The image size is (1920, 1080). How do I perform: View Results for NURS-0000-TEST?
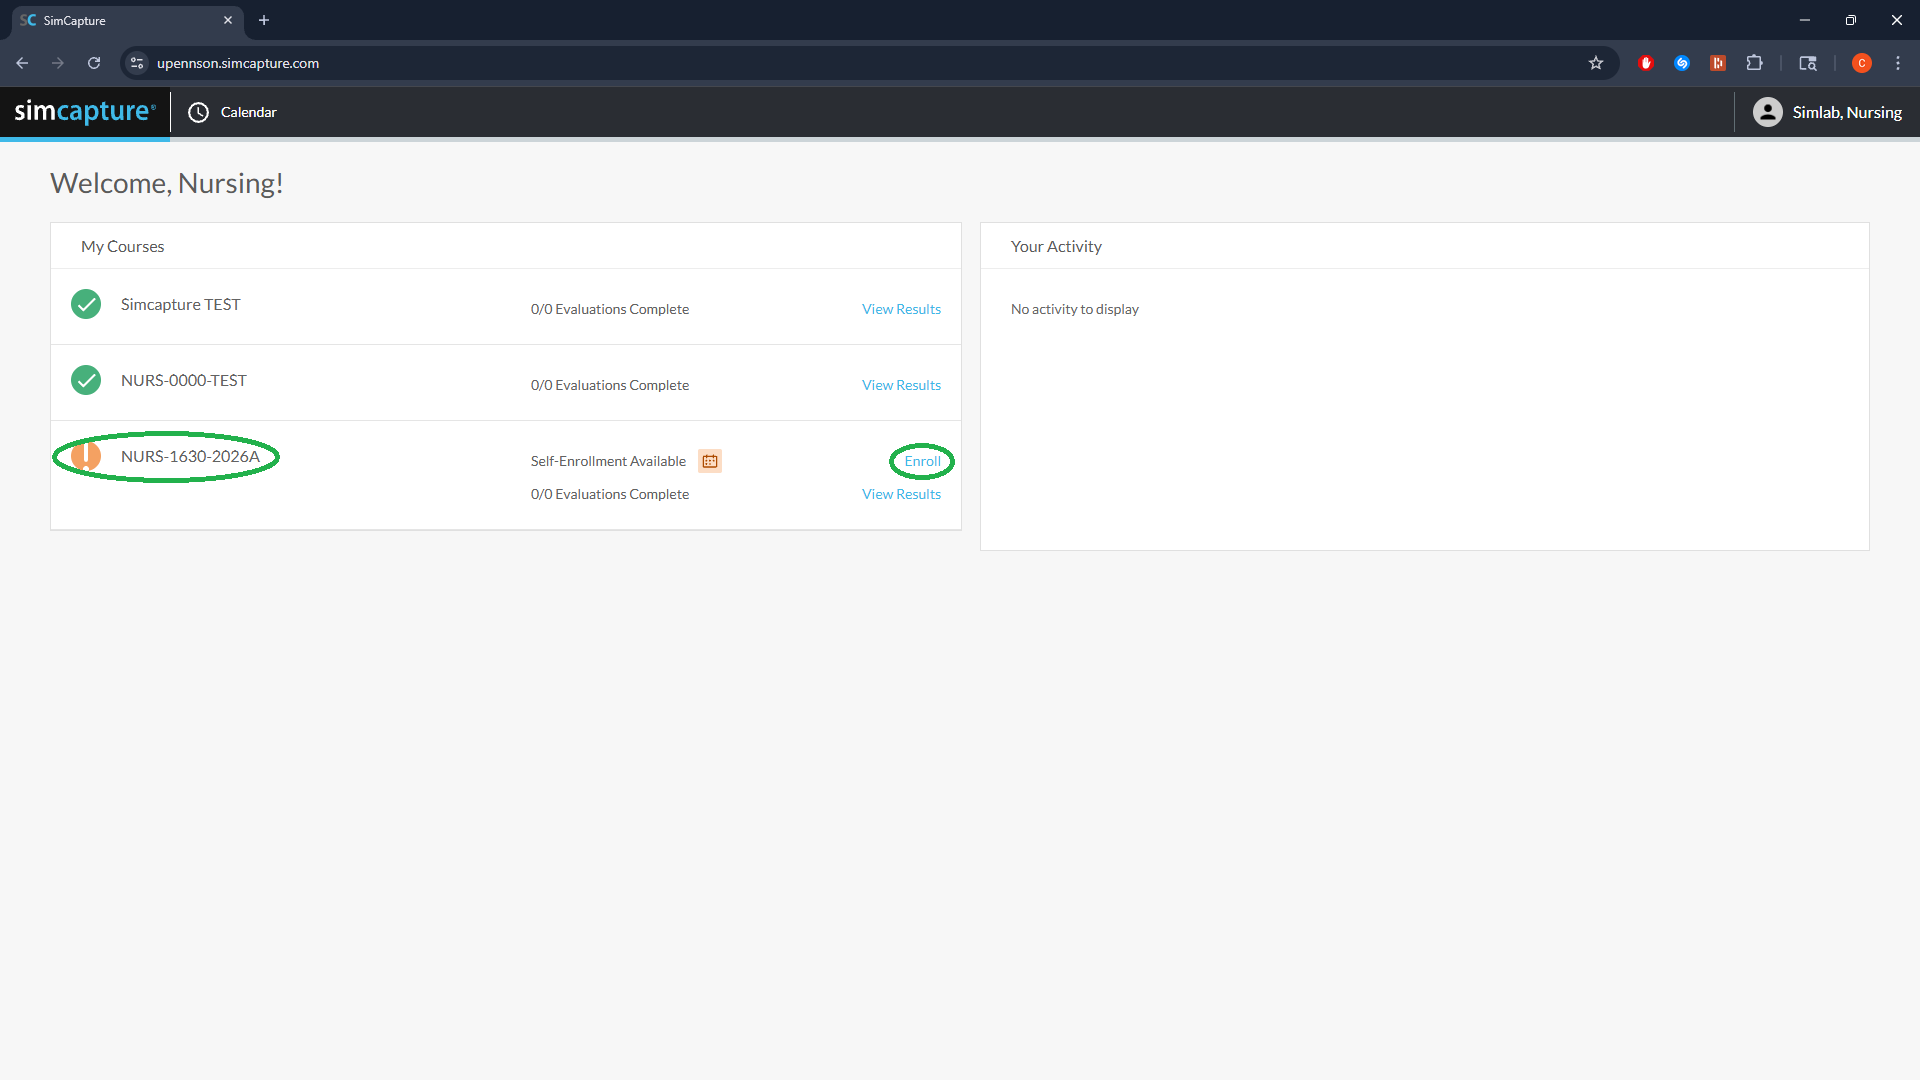click(901, 385)
